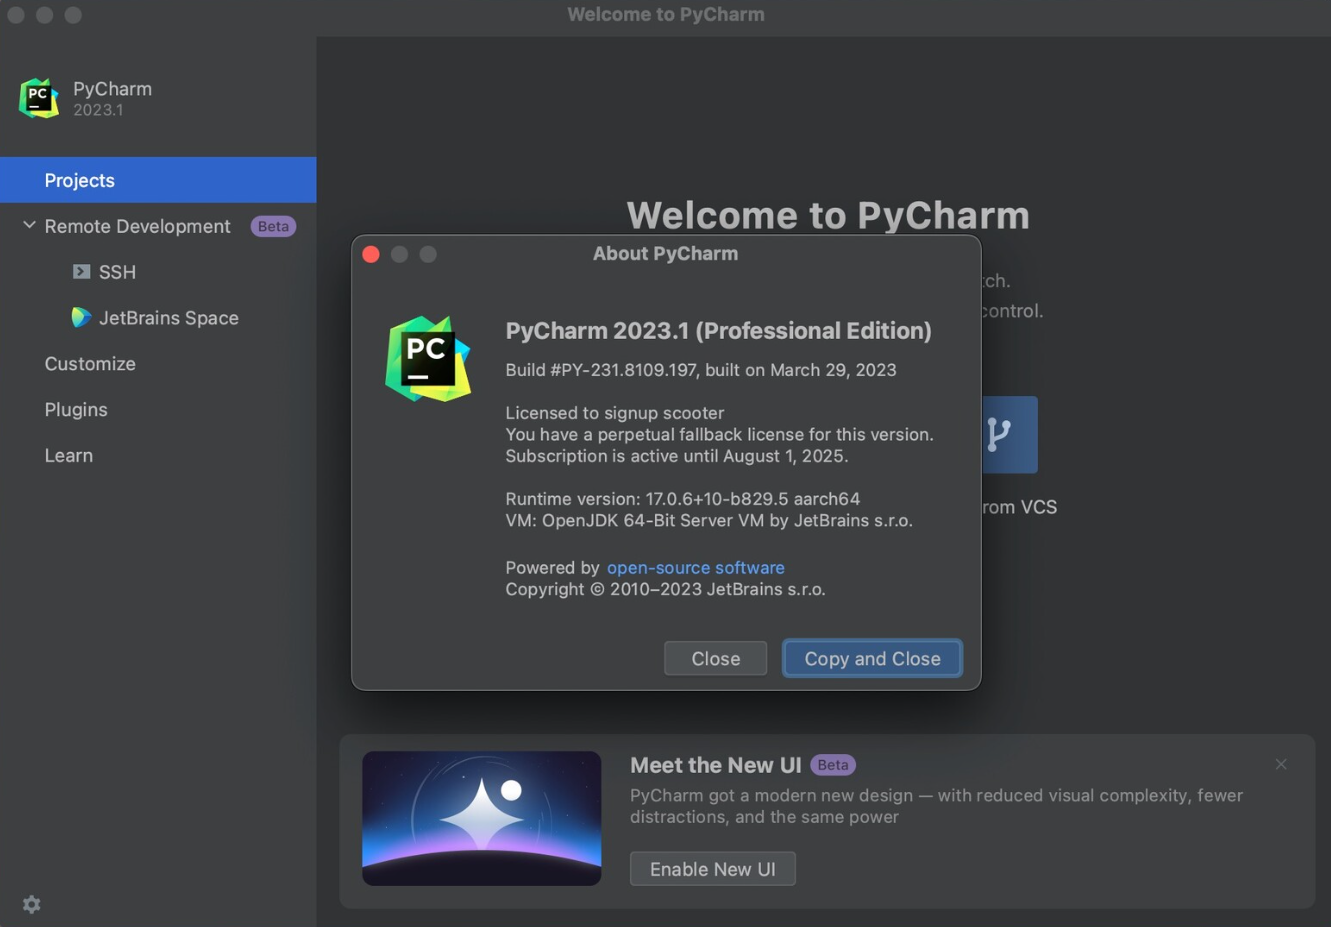Click the Beta badge beside Meet the New UI
This screenshot has width=1331, height=927.
coord(834,764)
